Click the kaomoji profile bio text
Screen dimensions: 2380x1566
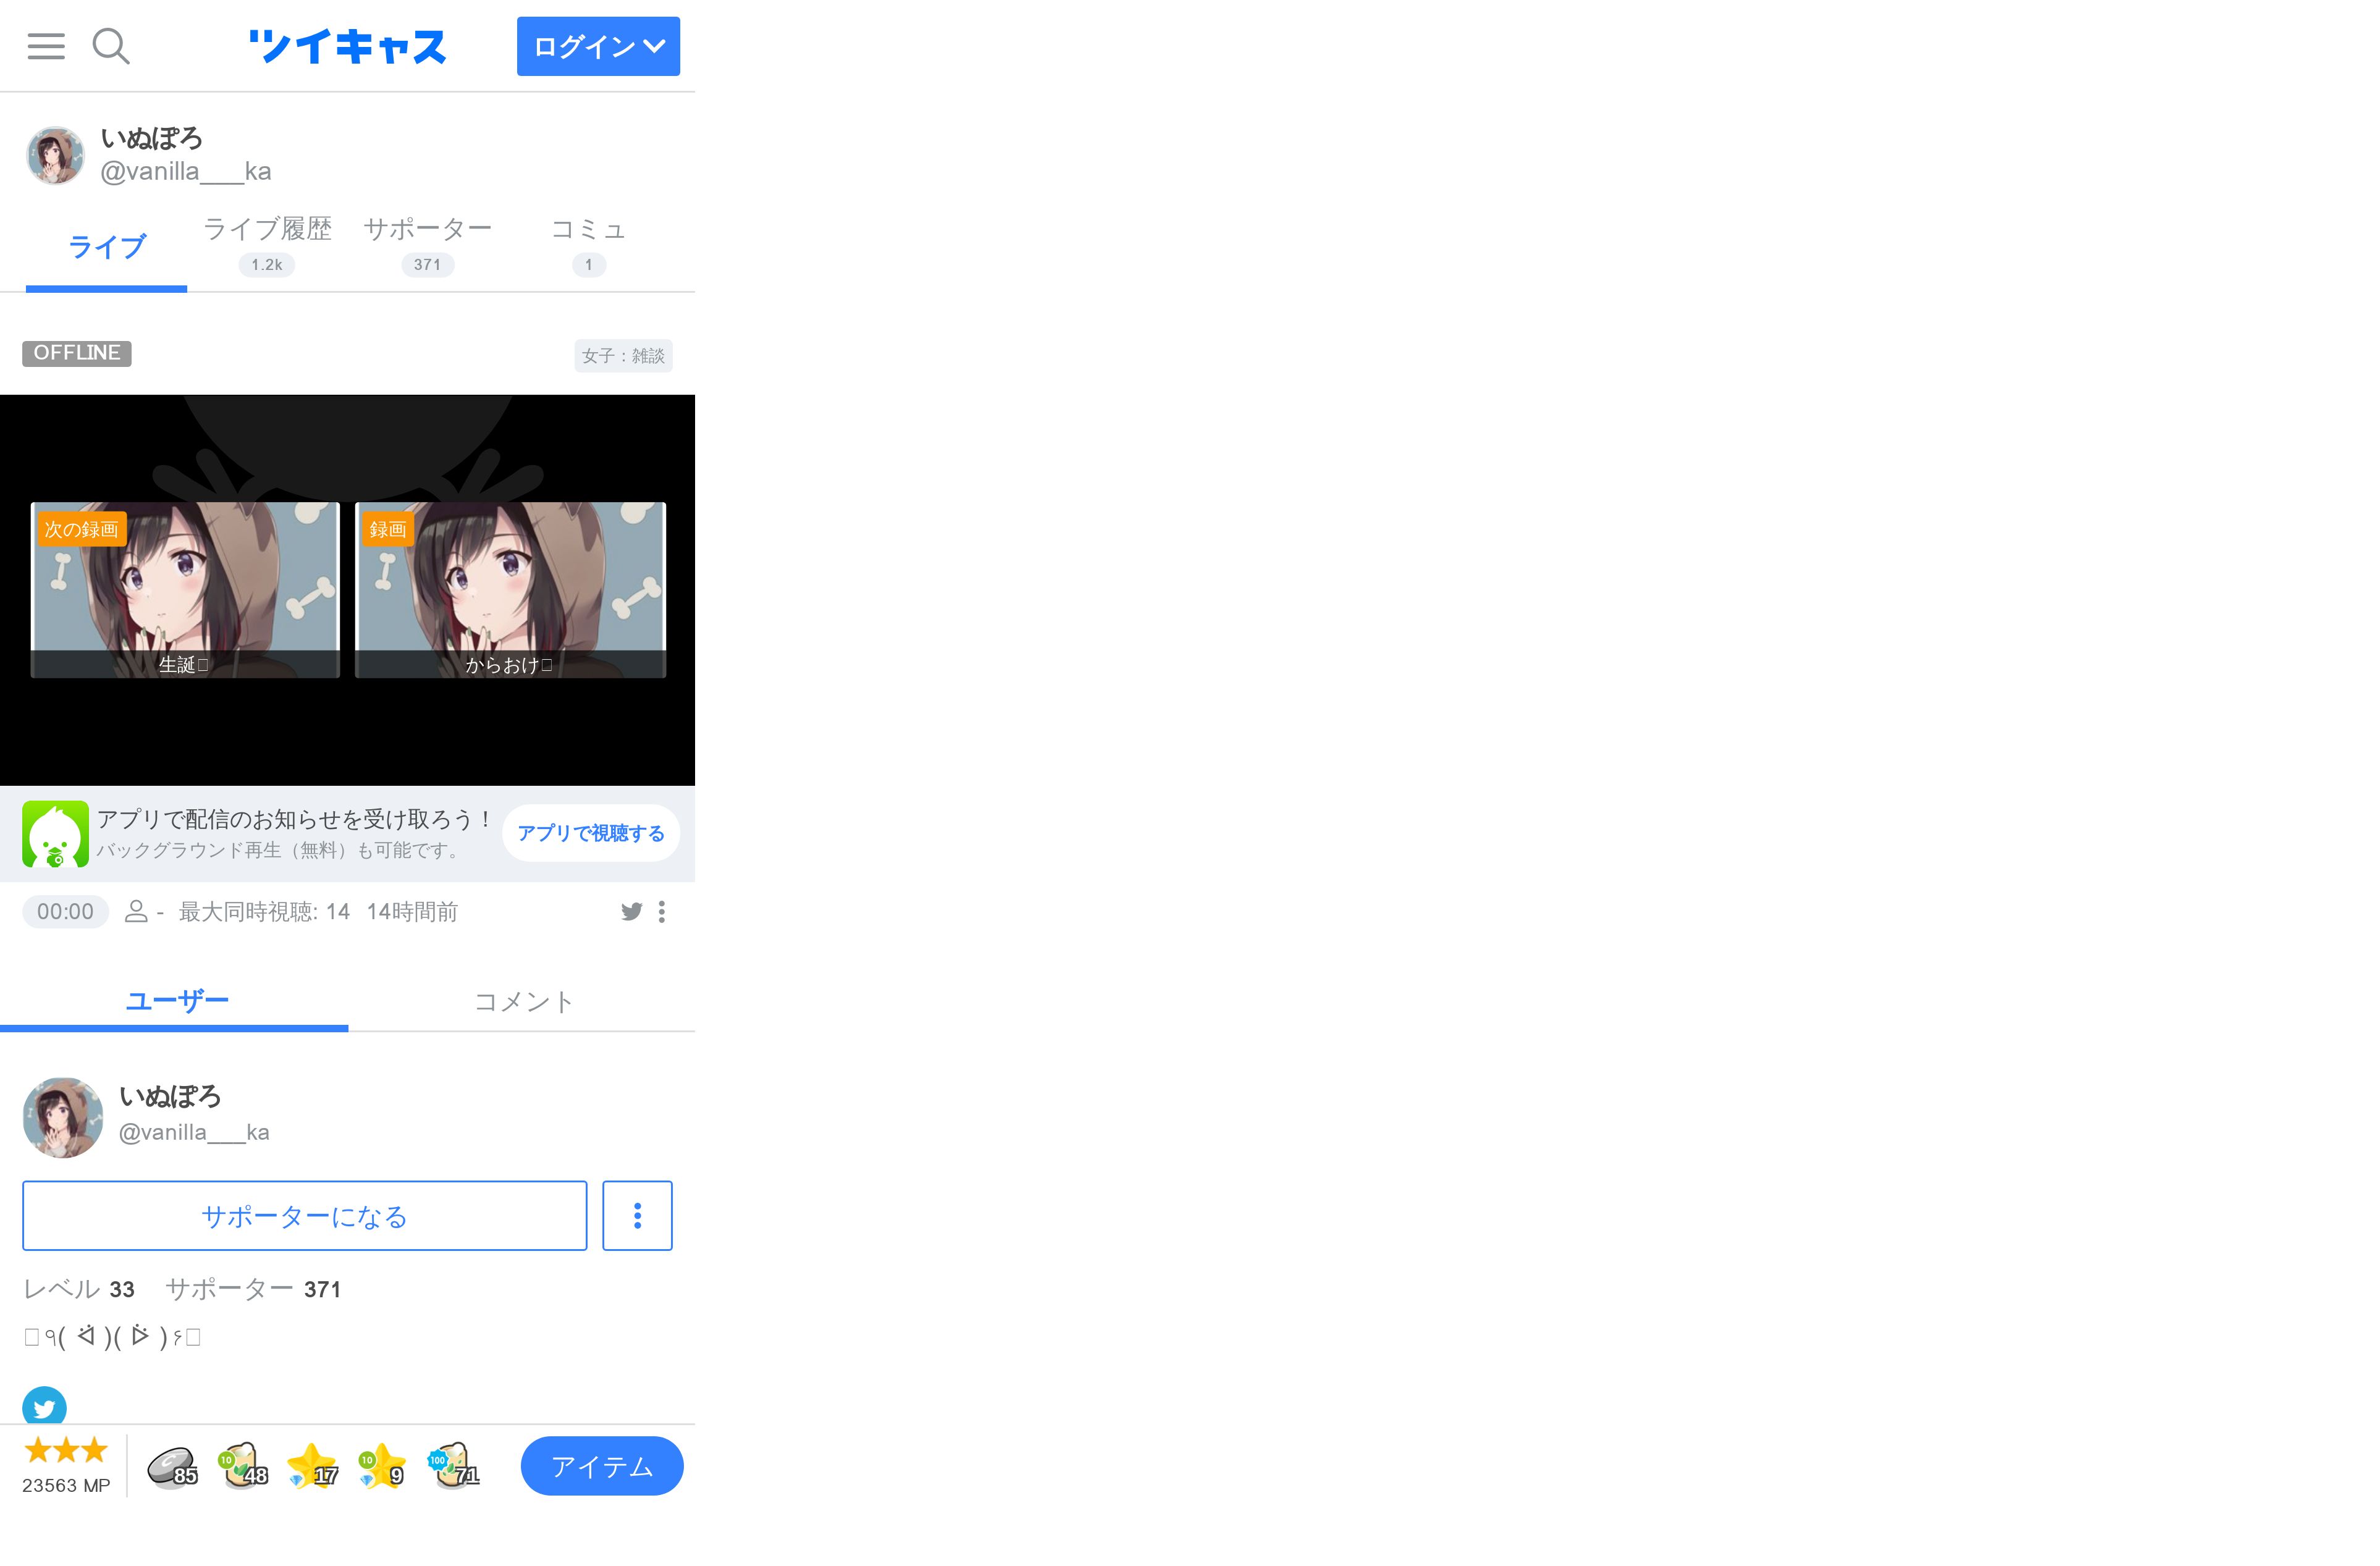tap(112, 1336)
